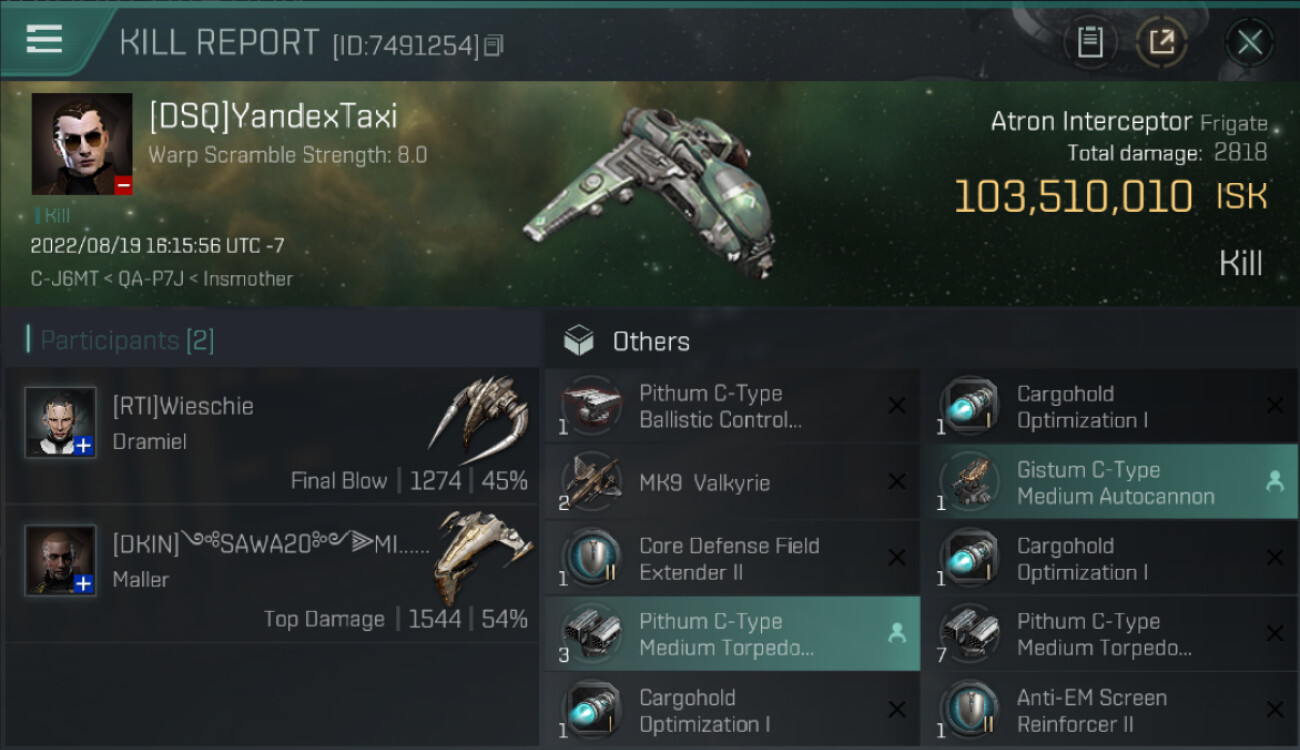1300x750 pixels.
Task: Select the Wieschie pilot portrait
Action: click(x=61, y=422)
